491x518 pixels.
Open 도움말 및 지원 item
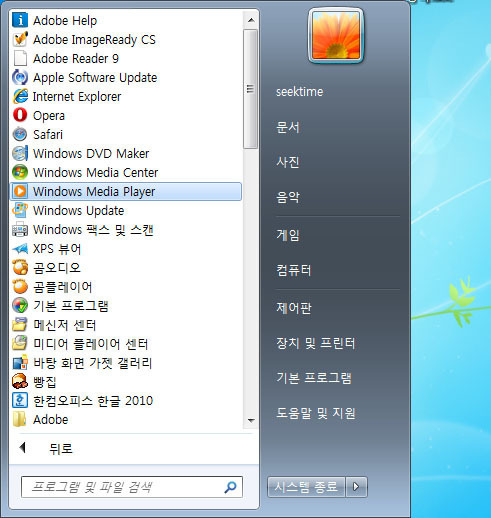point(315,413)
